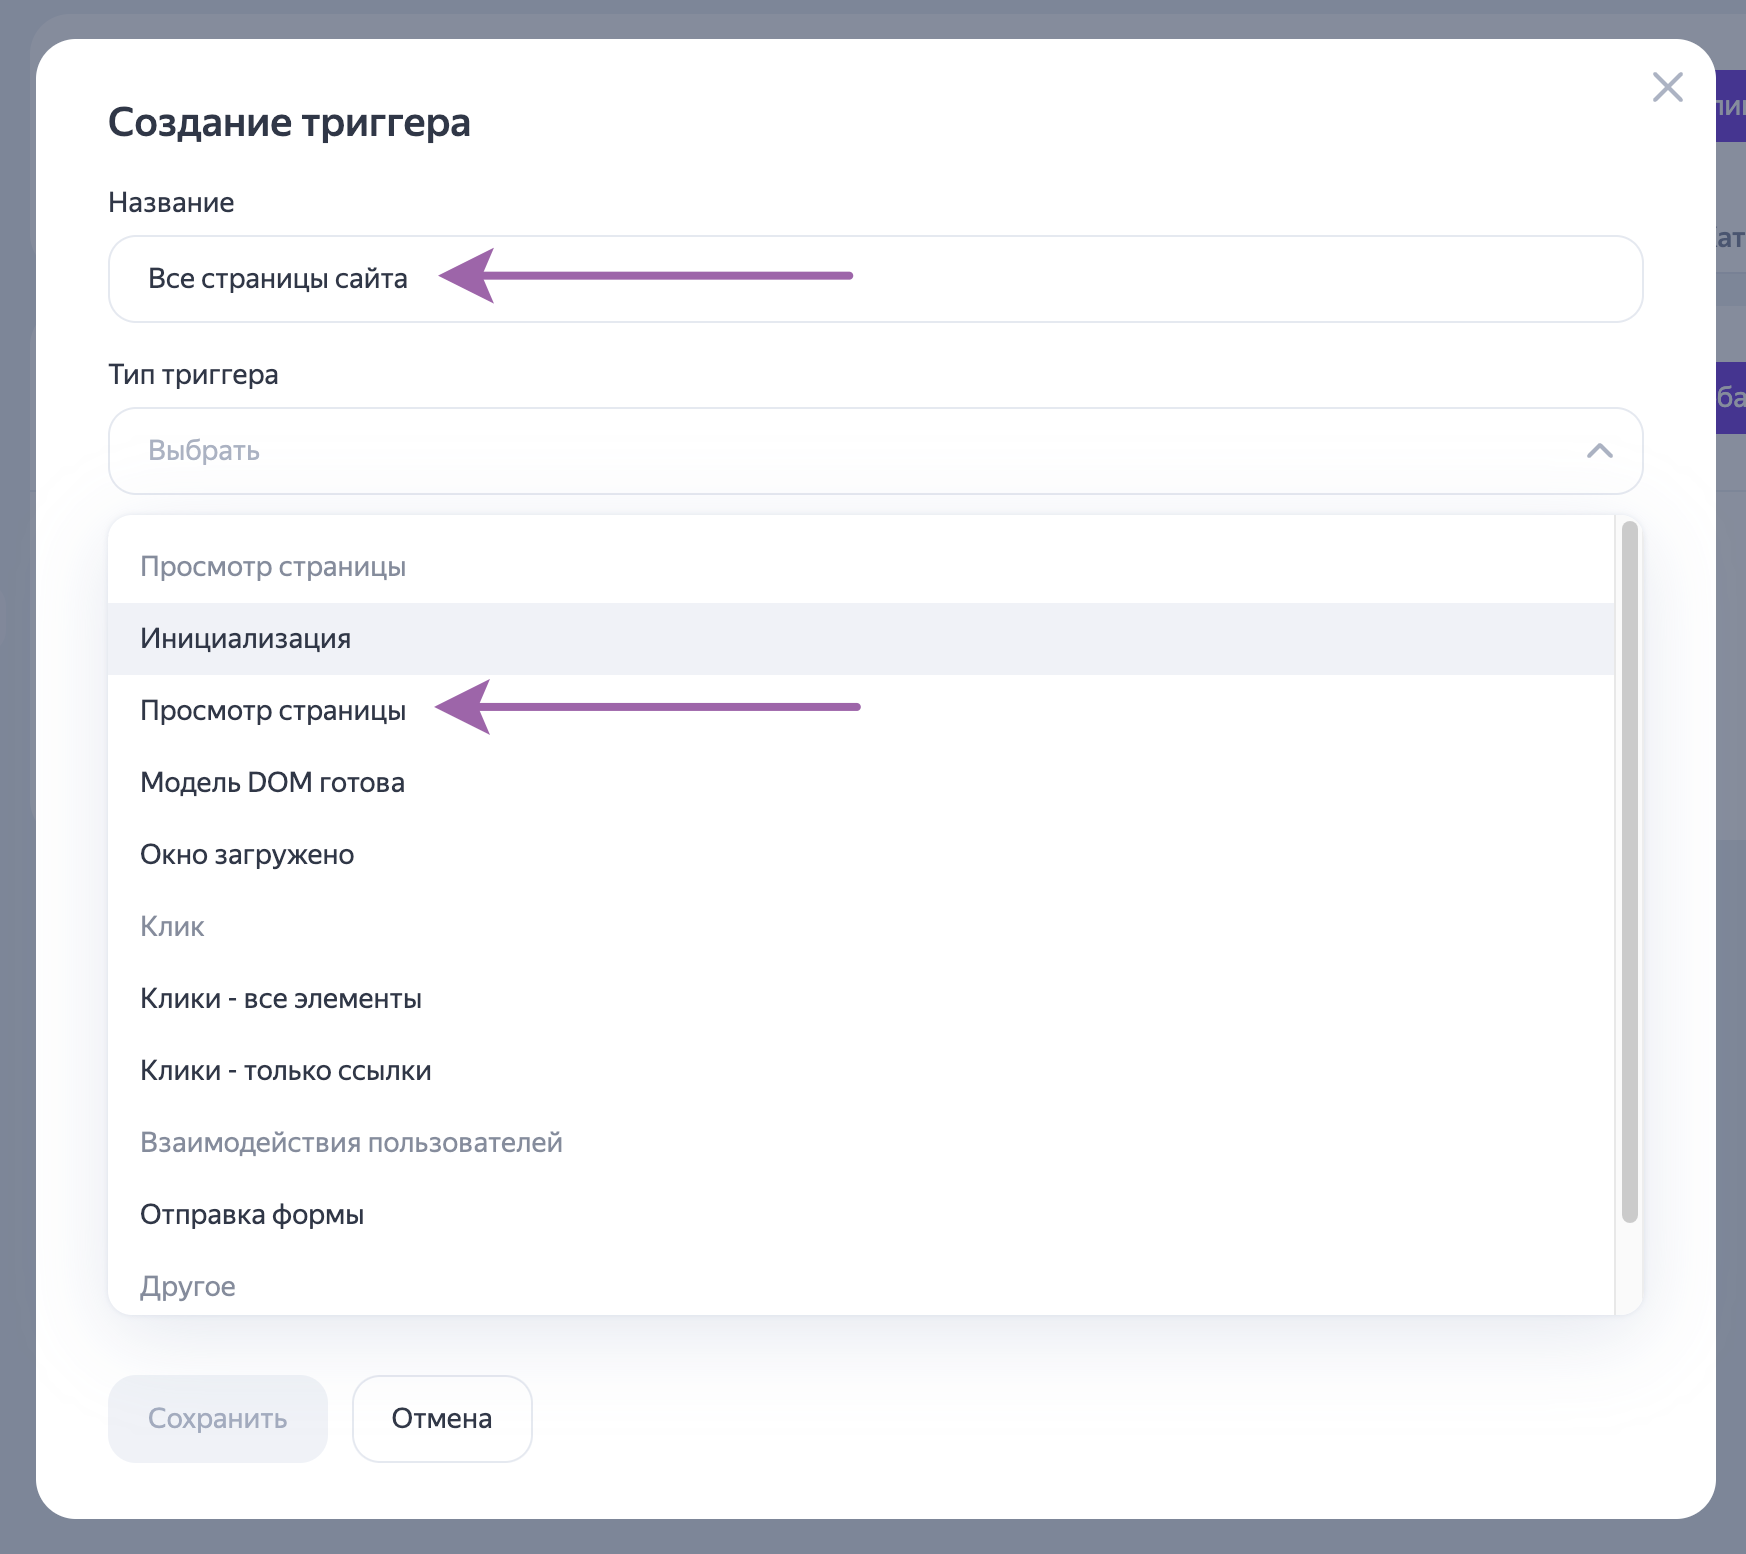Select the Инициализация trigger type
Viewport: 1746px width, 1554px height.
click(246, 639)
